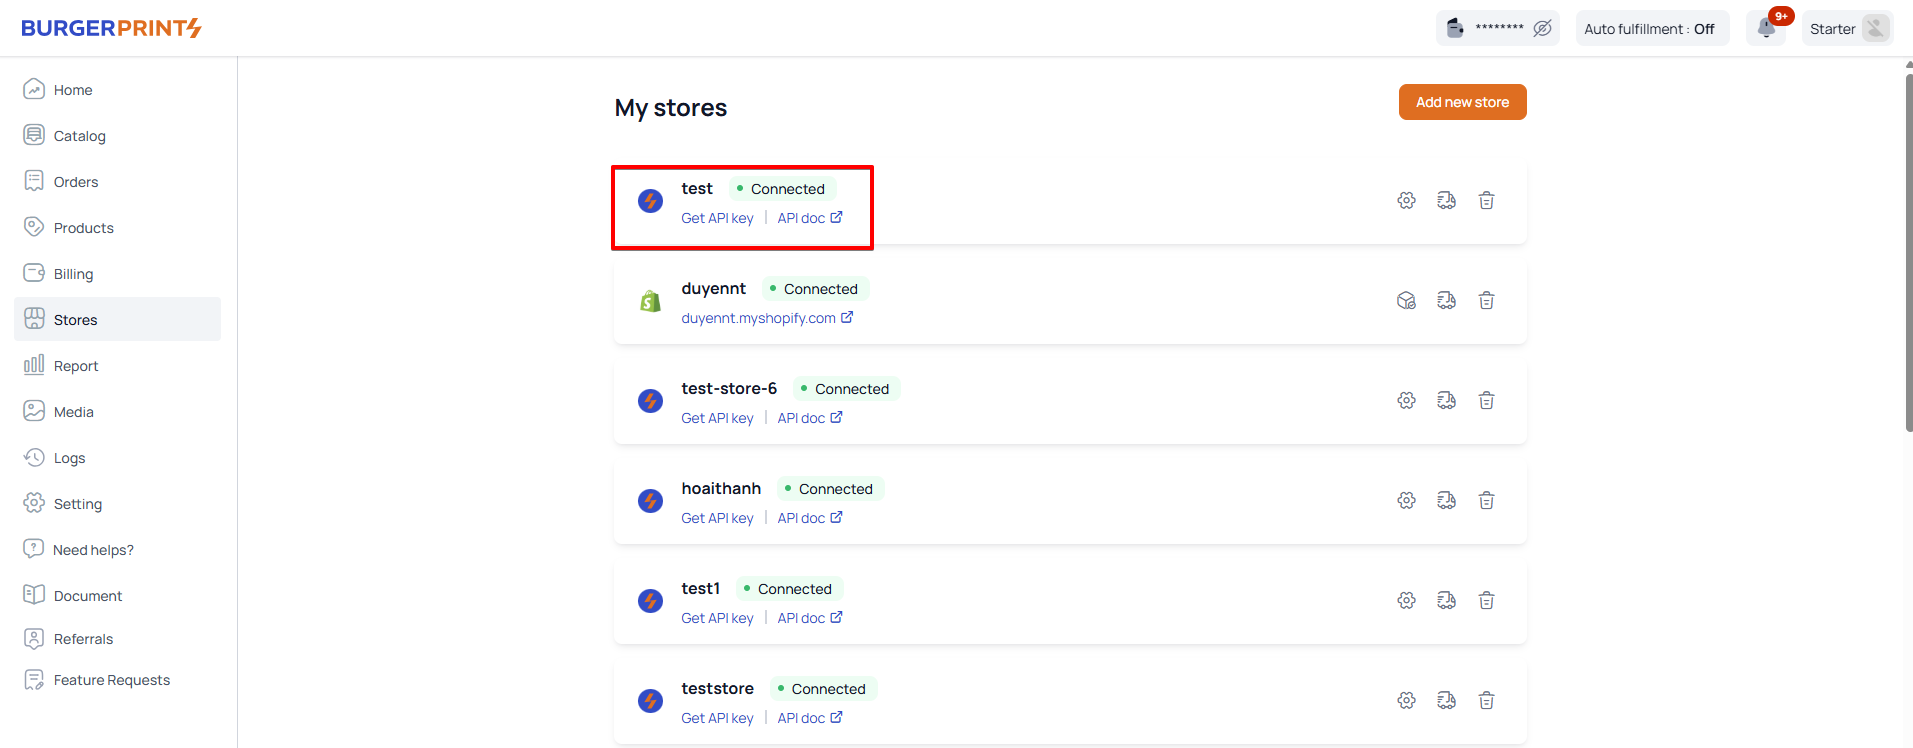
Task: Click the BurgerPrints logo
Action: click(x=111, y=28)
